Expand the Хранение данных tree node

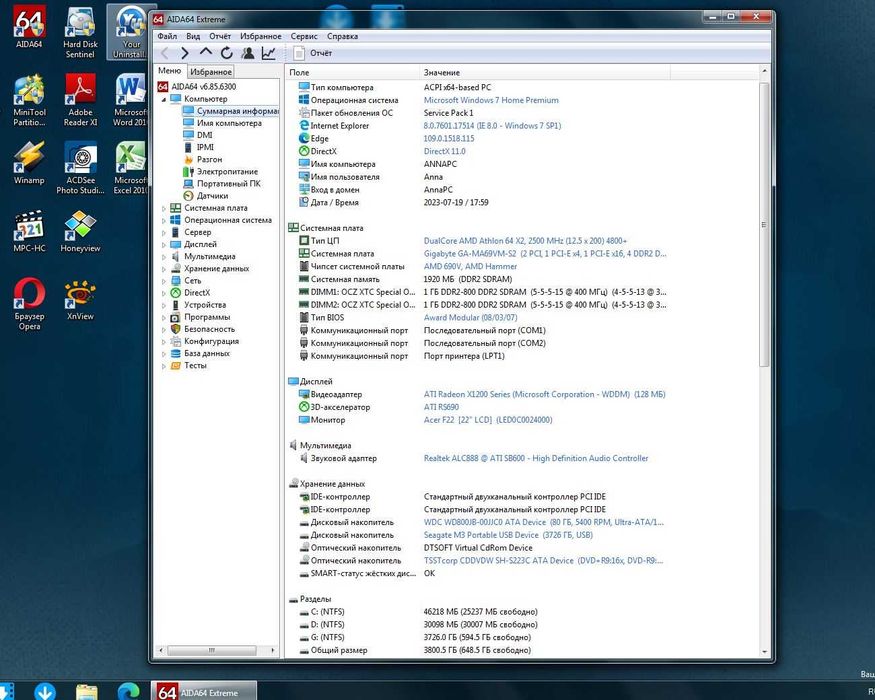coord(164,269)
